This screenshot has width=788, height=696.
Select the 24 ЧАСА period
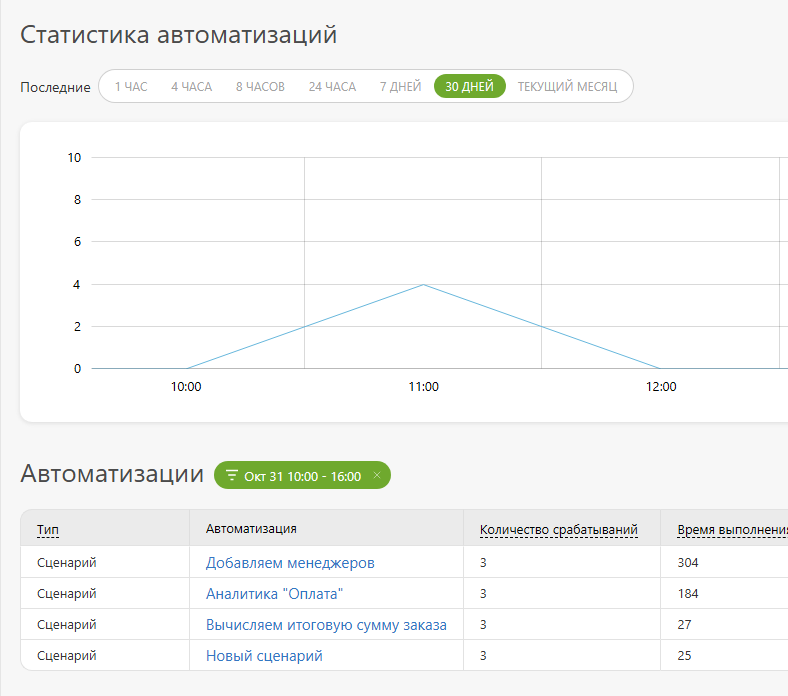tap(332, 86)
